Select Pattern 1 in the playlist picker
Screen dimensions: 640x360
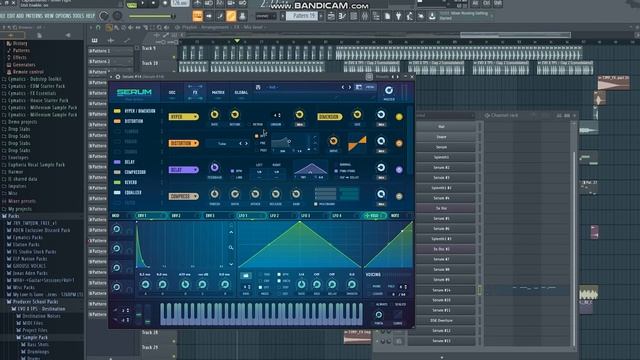tap(110, 51)
